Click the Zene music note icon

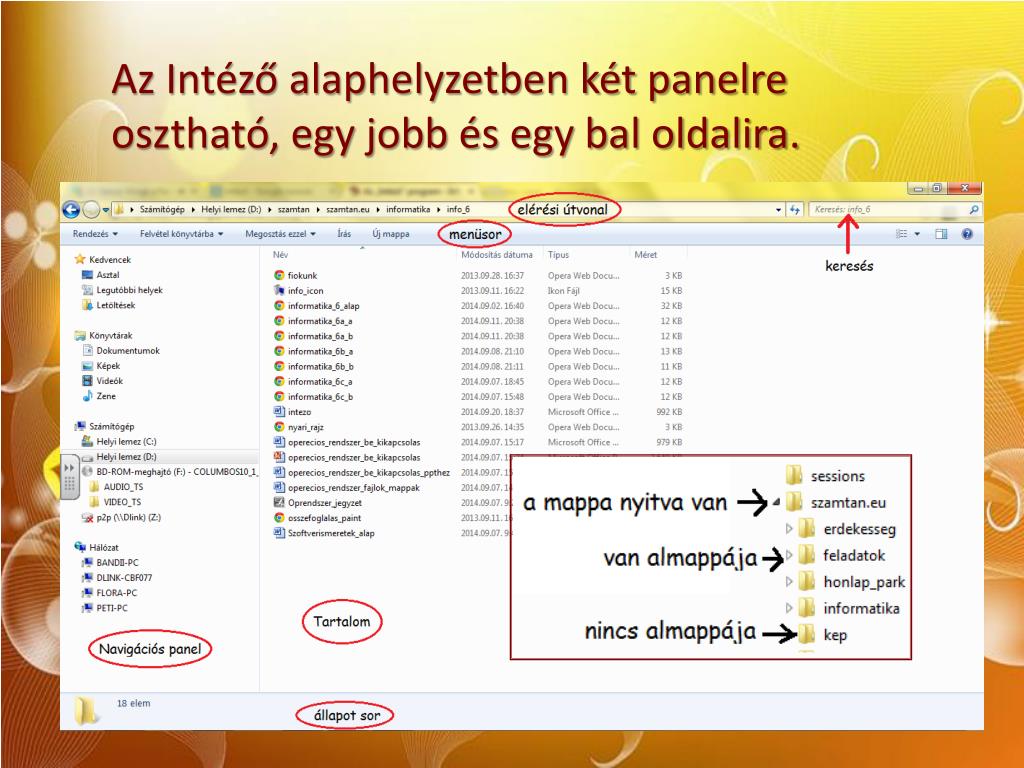click(88, 396)
